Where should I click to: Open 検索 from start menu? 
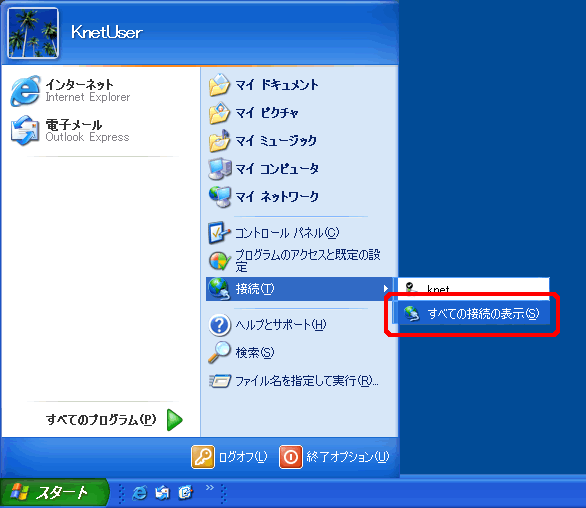pos(299,352)
